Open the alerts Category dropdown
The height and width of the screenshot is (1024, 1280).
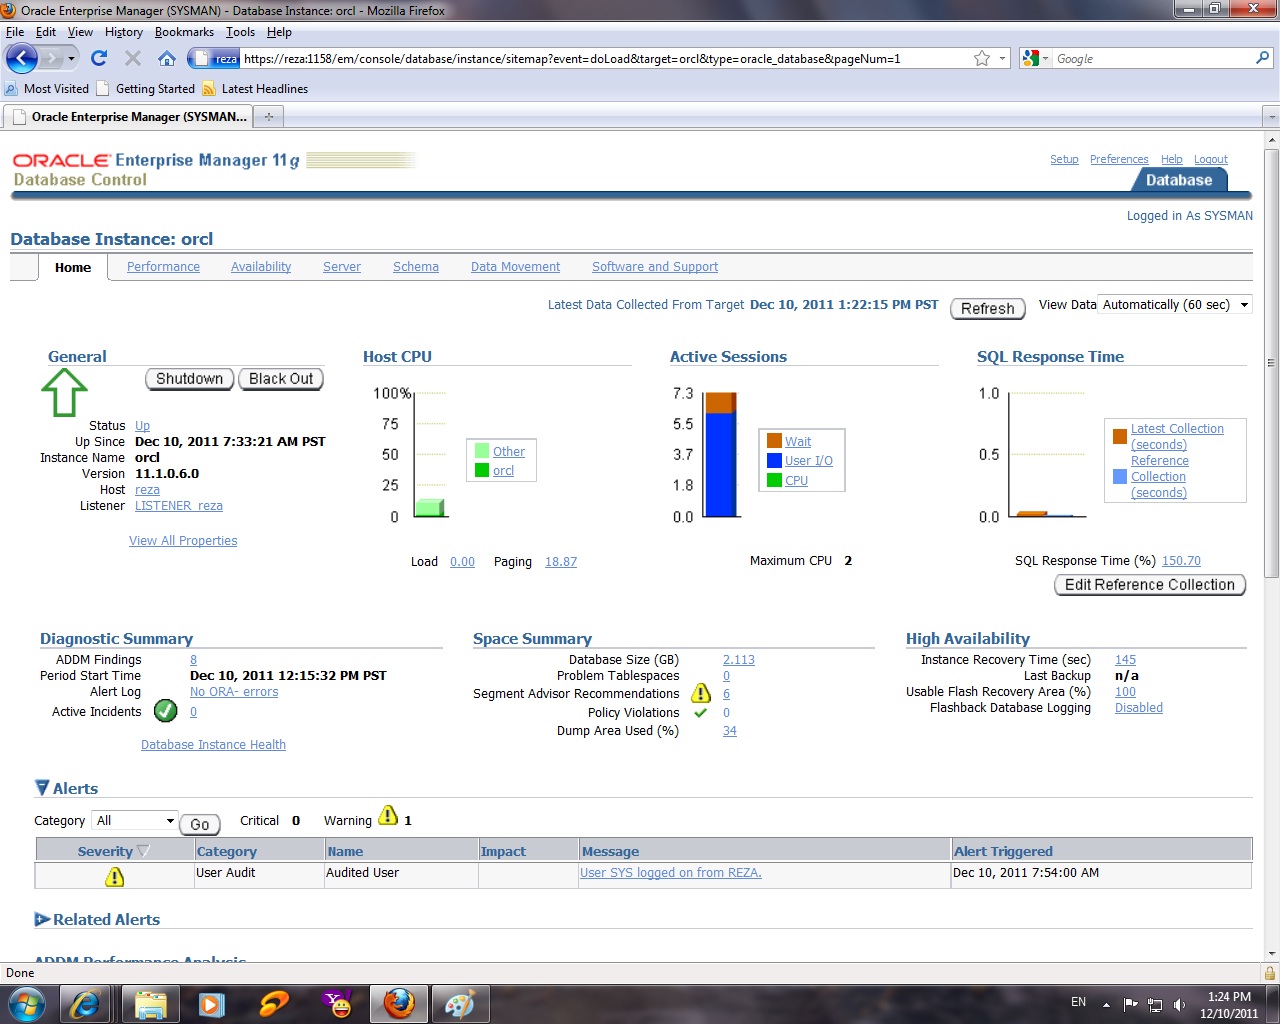(x=135, y=821)
